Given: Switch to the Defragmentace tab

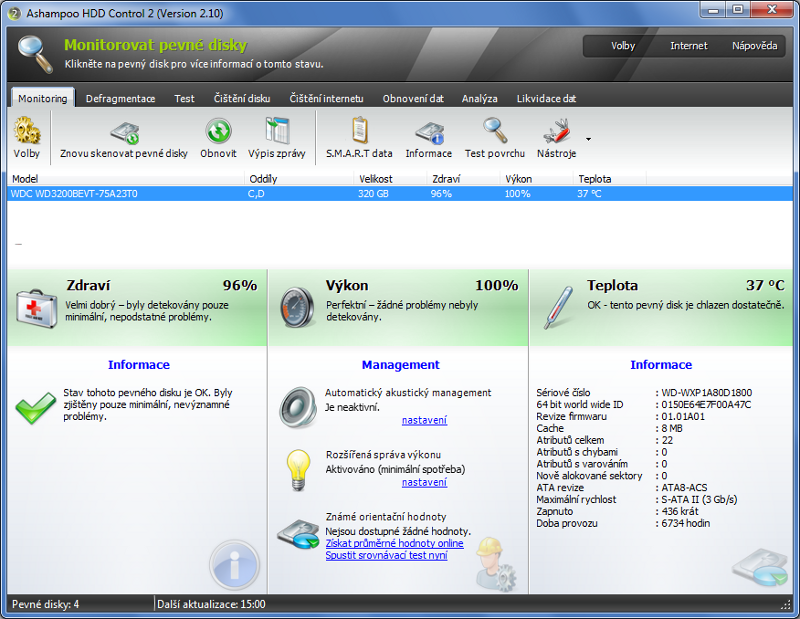Looking at the screenshot, I should [x=120, y=99].
